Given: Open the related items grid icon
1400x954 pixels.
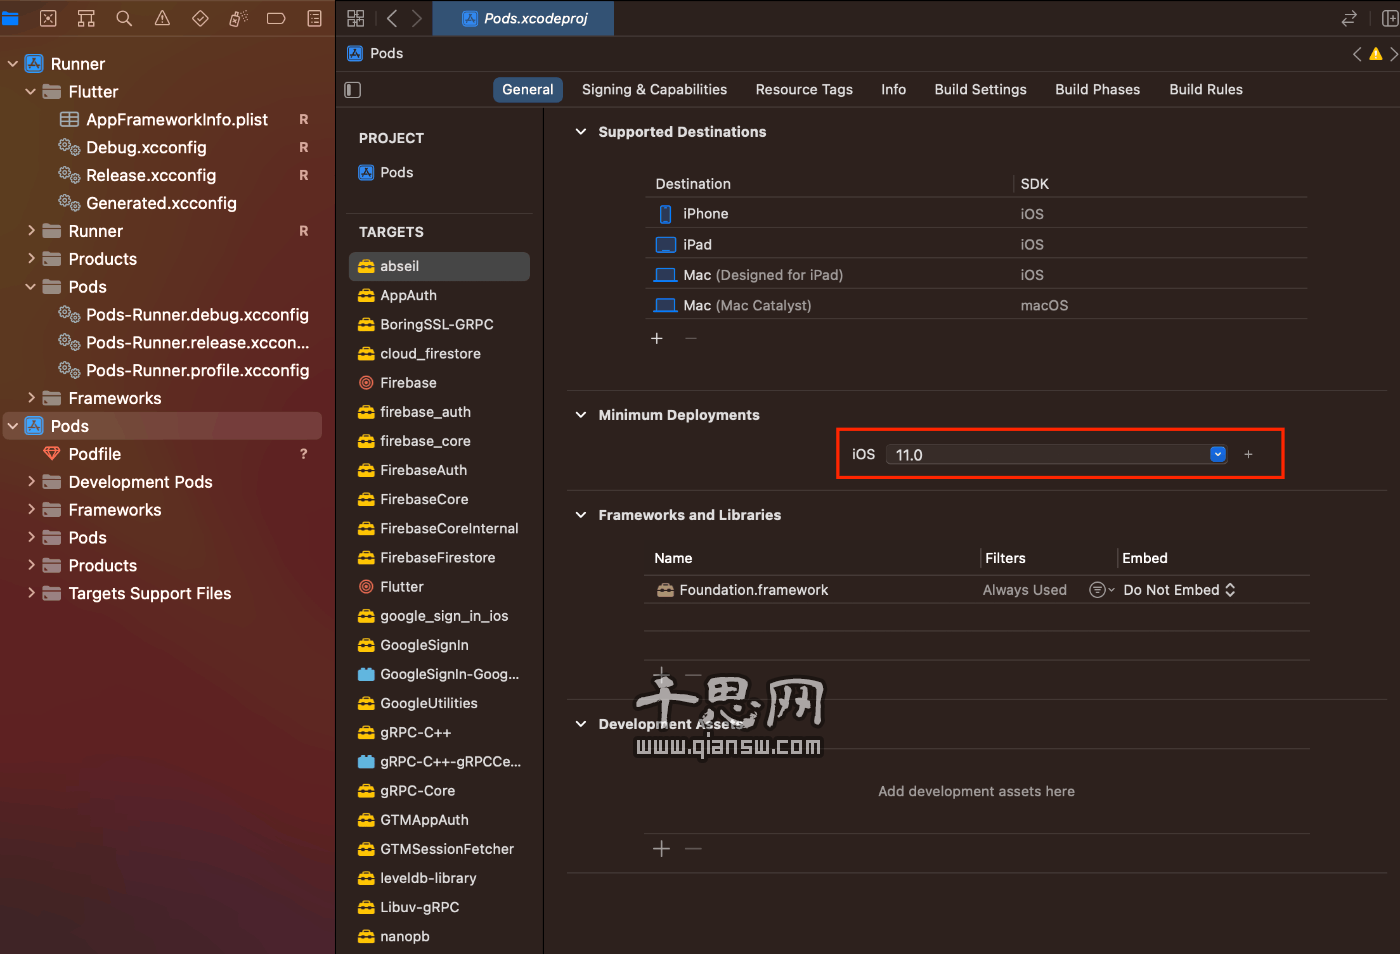Looking at the screenshot, I should 355,18.
